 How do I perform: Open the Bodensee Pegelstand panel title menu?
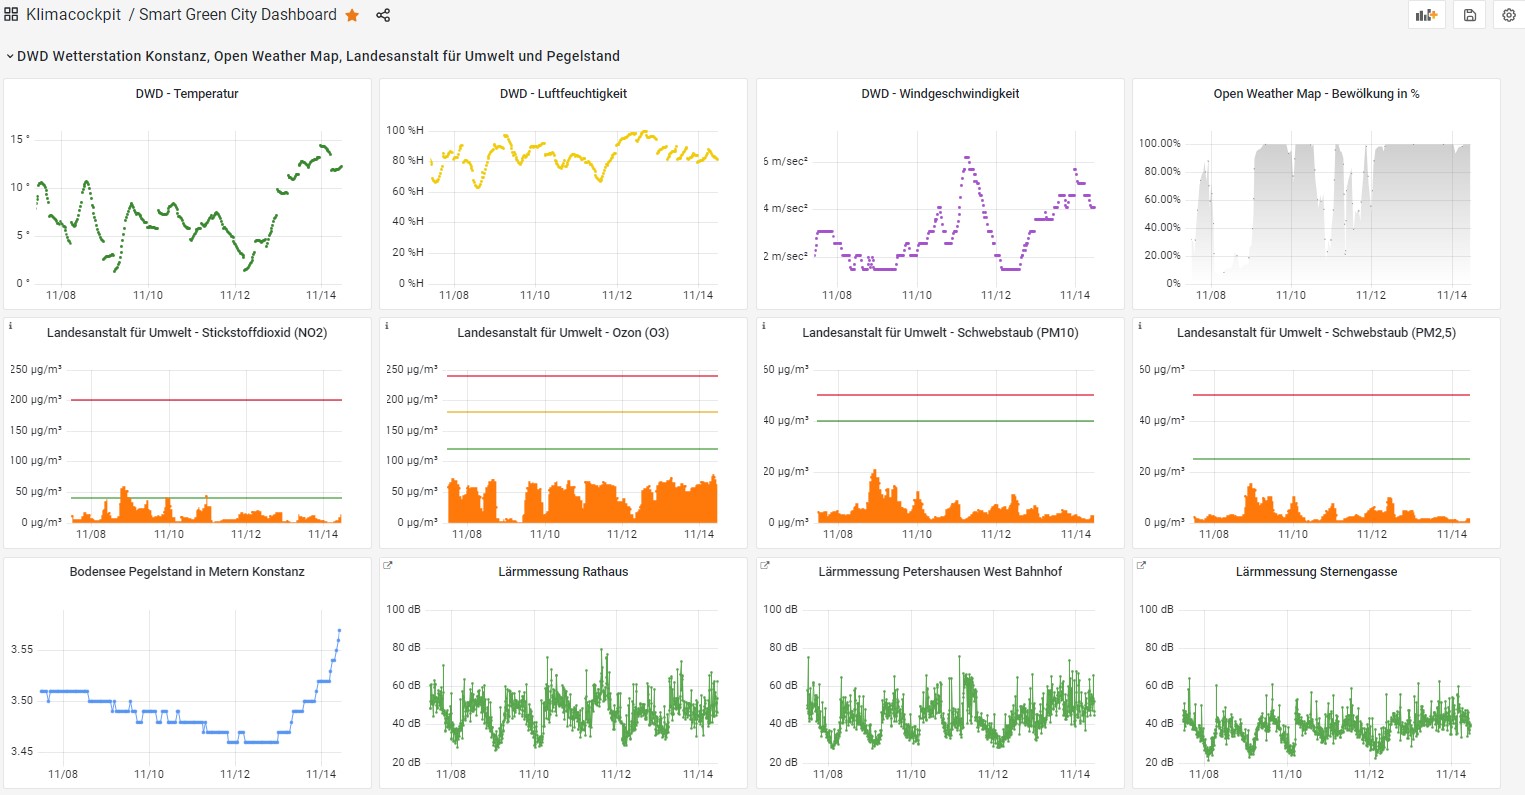(187, 572)
